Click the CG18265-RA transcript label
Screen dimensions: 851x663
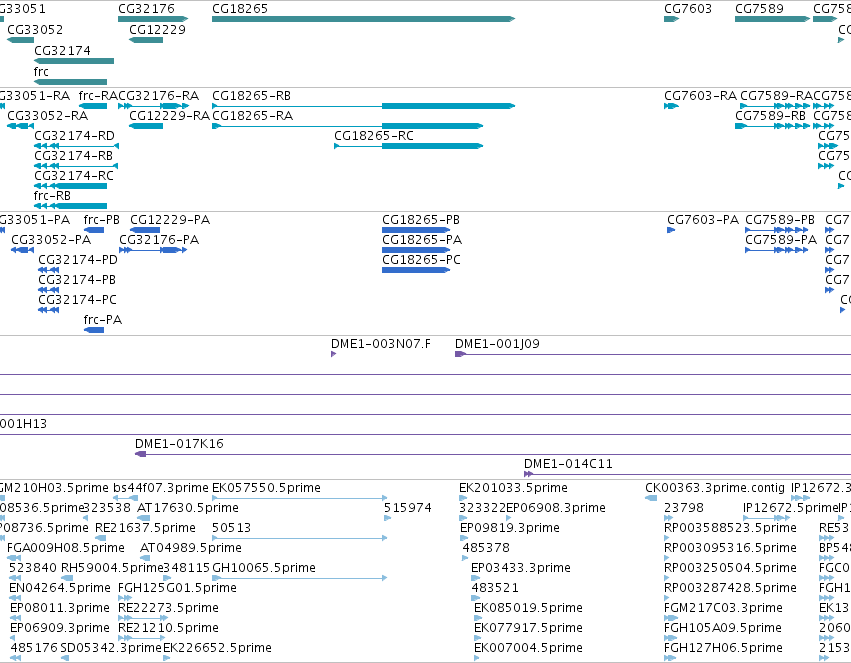click(252, 116)
